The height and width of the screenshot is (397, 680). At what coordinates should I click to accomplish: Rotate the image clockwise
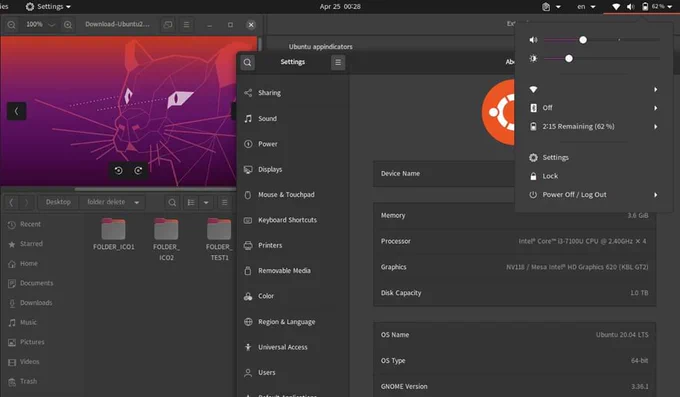(x=138, y=171)
